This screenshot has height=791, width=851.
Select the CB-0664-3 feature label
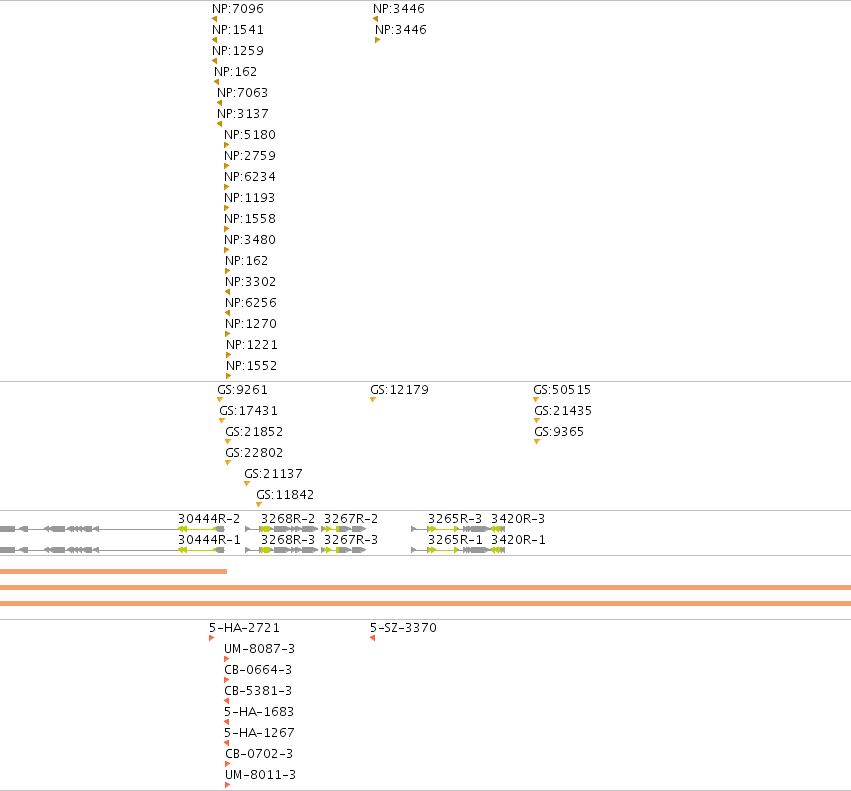(258, 670)
